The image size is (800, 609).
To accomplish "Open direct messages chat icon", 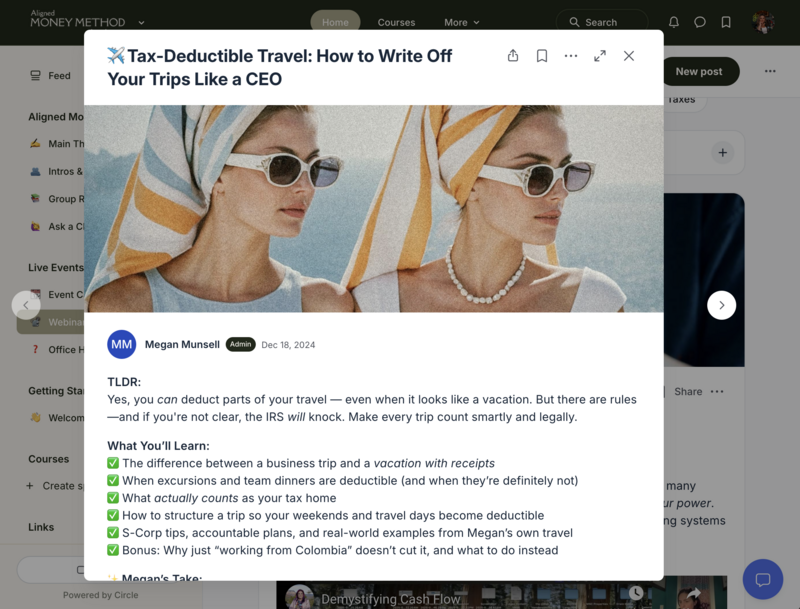I will point(700,22).
